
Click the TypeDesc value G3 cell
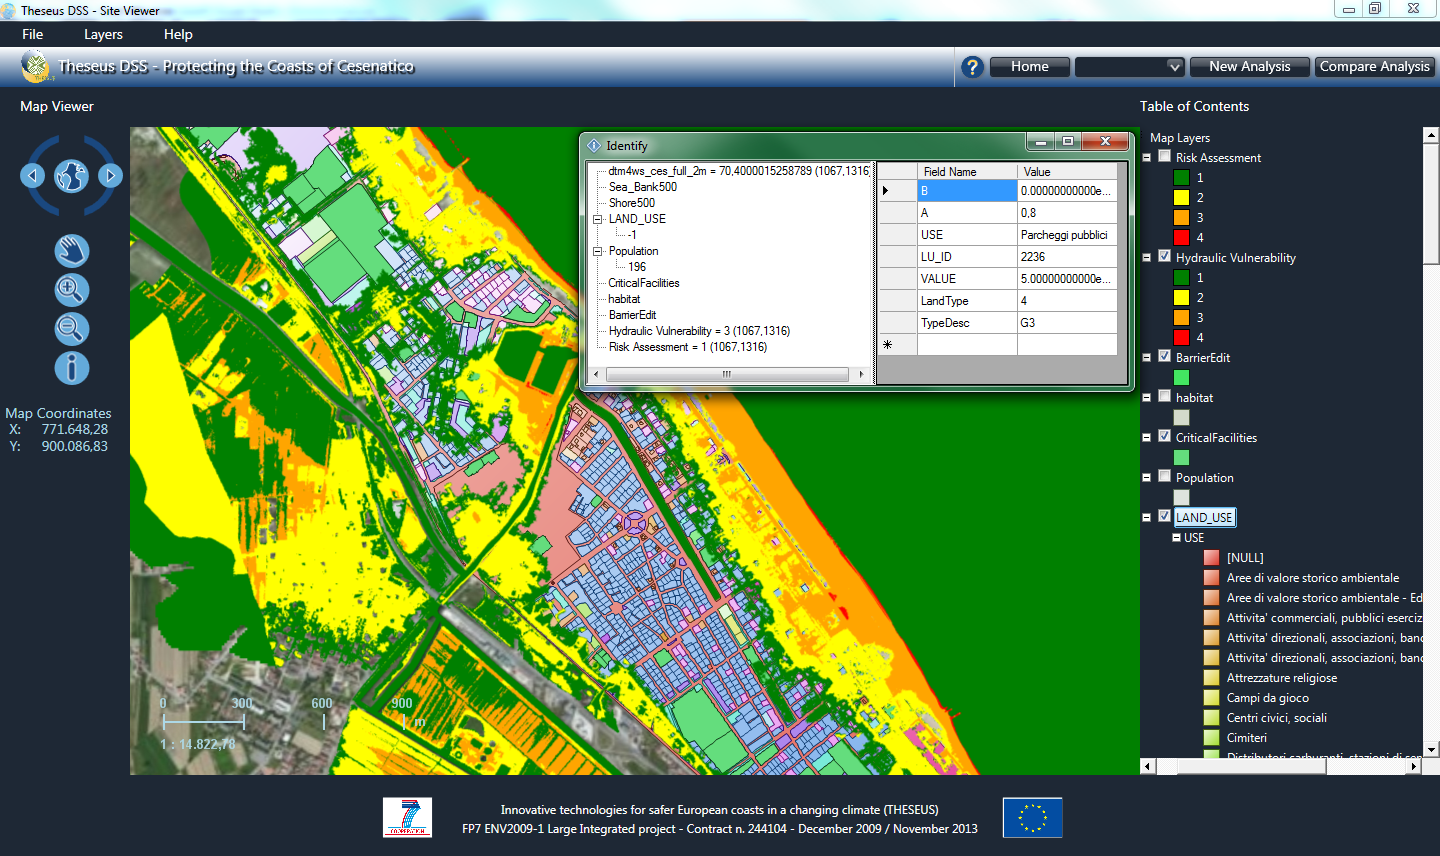tap(1066, 323)
